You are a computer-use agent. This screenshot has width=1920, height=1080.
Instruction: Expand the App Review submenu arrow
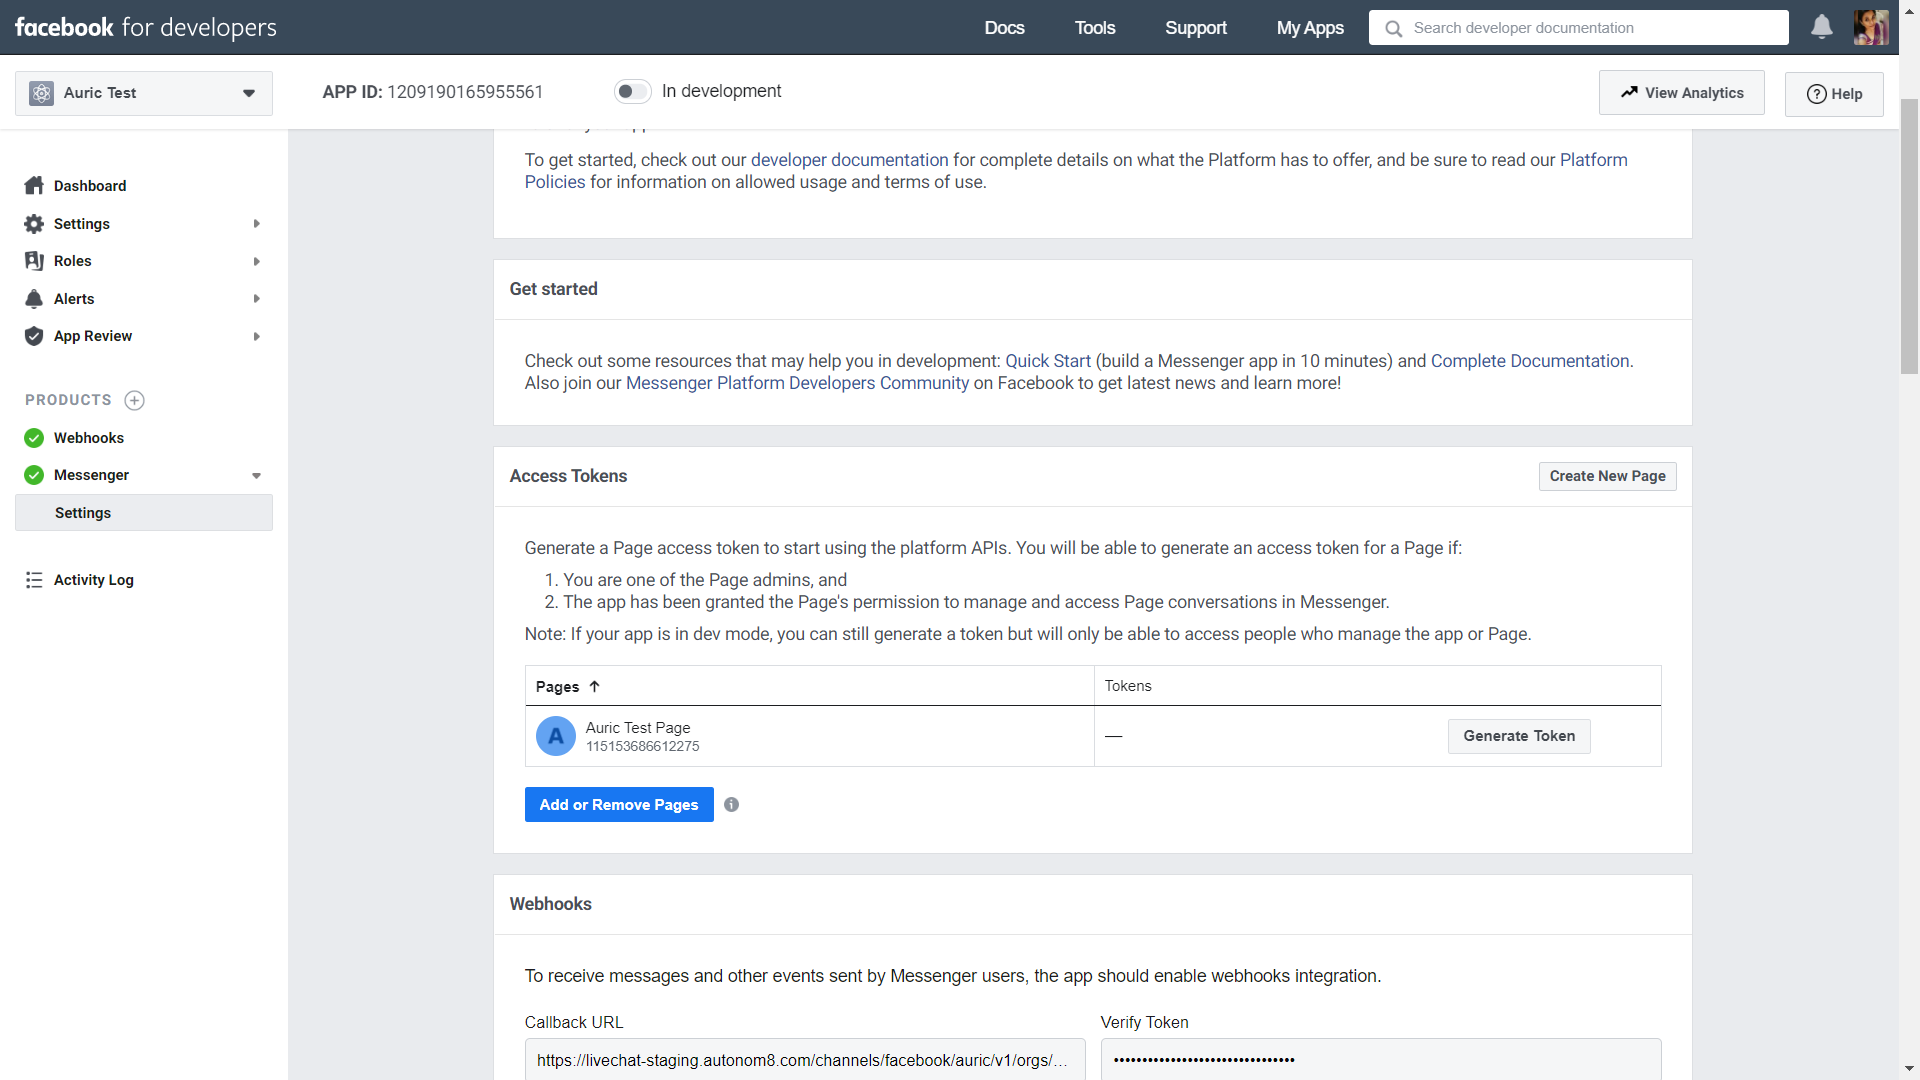pyautogui.click(x=257, y=336)
